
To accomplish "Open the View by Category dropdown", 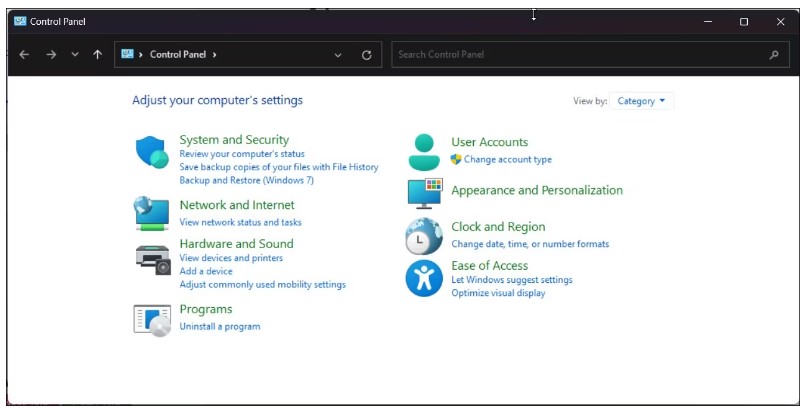I will pos(641,101).
